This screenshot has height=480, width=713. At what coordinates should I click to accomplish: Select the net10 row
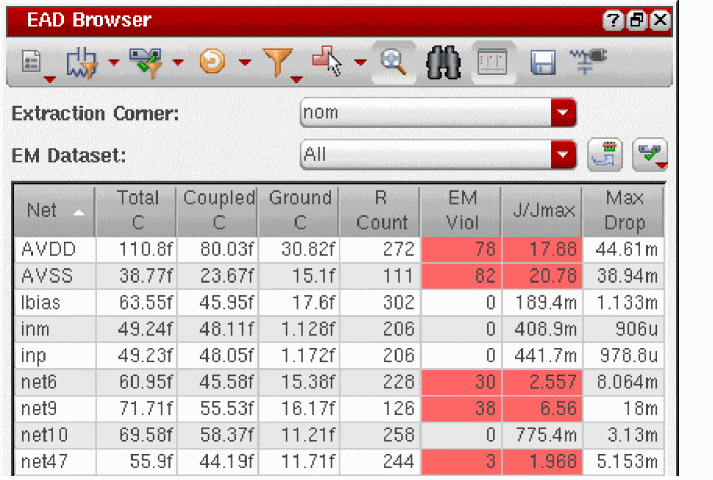coord(339,435)
